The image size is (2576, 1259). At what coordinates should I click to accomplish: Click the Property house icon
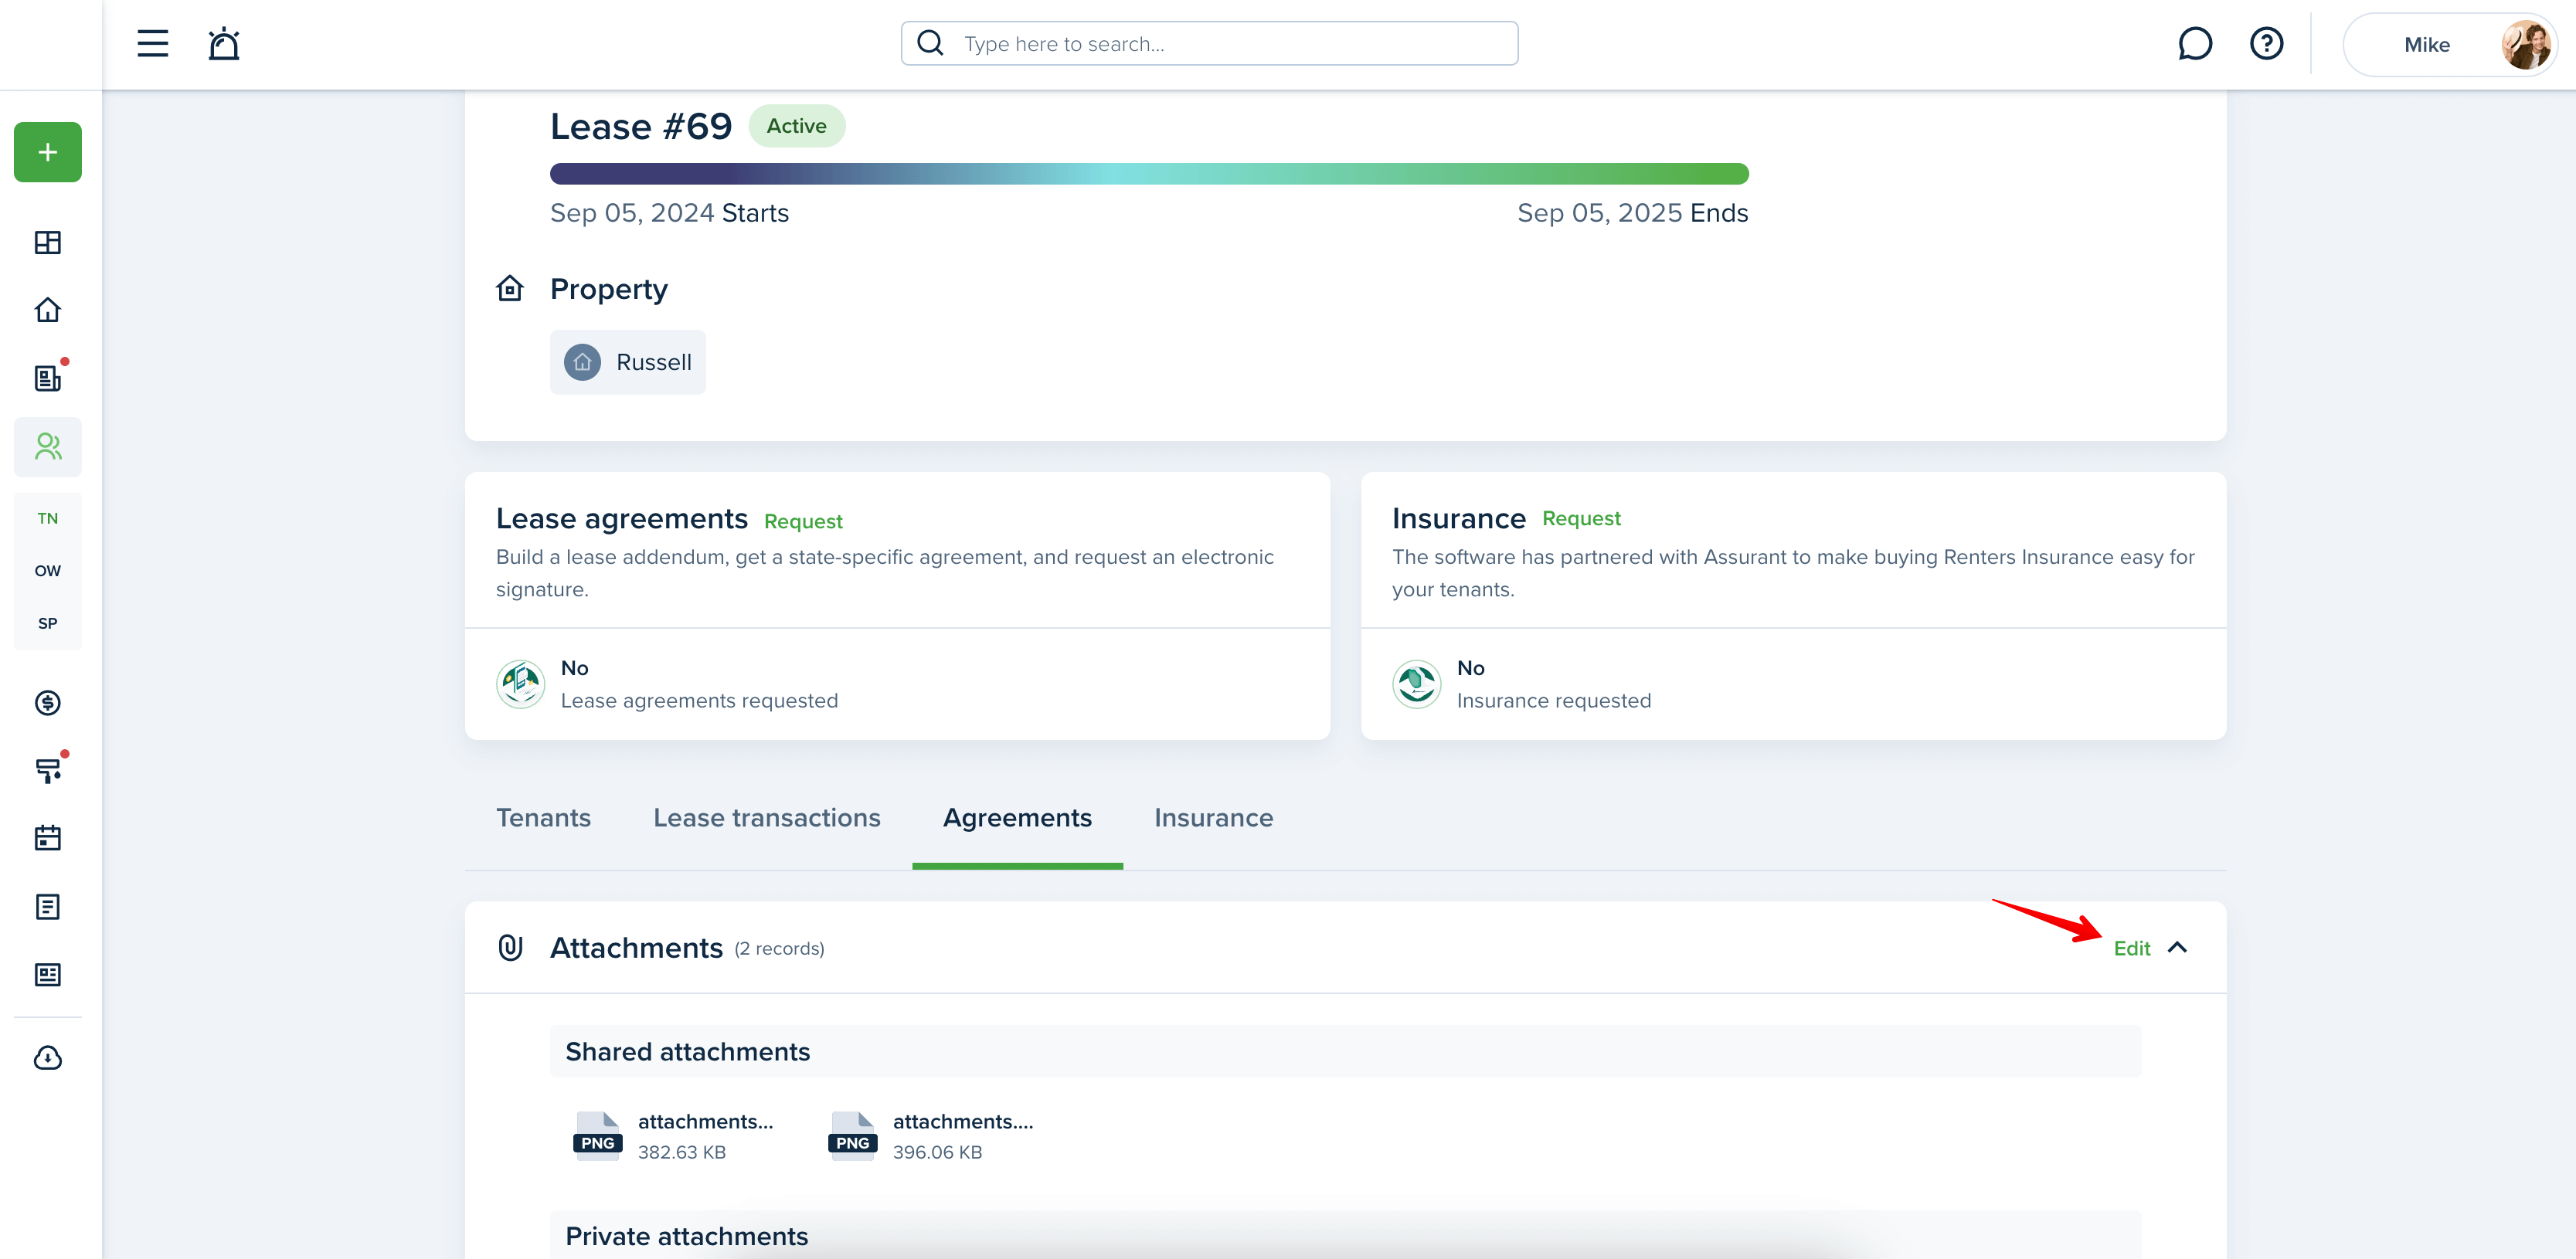coord(510,289)
